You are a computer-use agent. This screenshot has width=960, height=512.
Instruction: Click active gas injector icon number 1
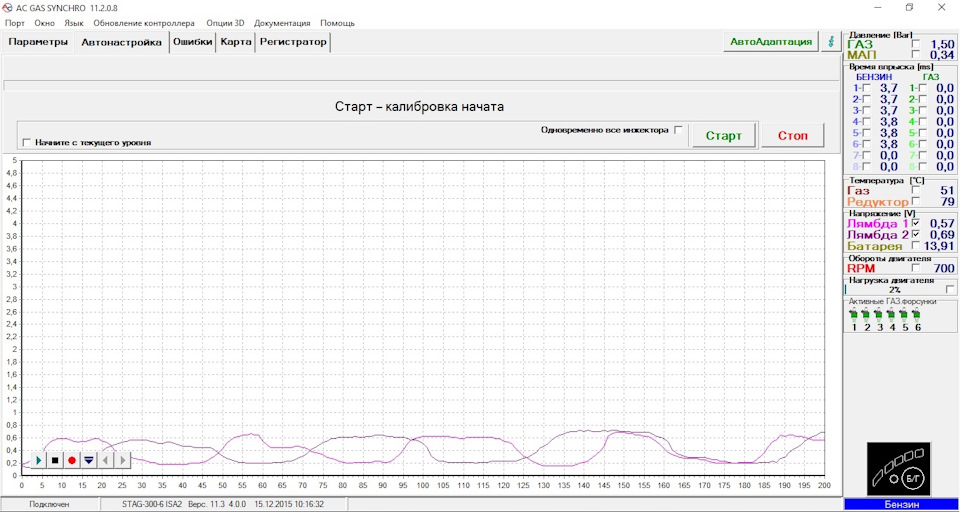point(854,316)
